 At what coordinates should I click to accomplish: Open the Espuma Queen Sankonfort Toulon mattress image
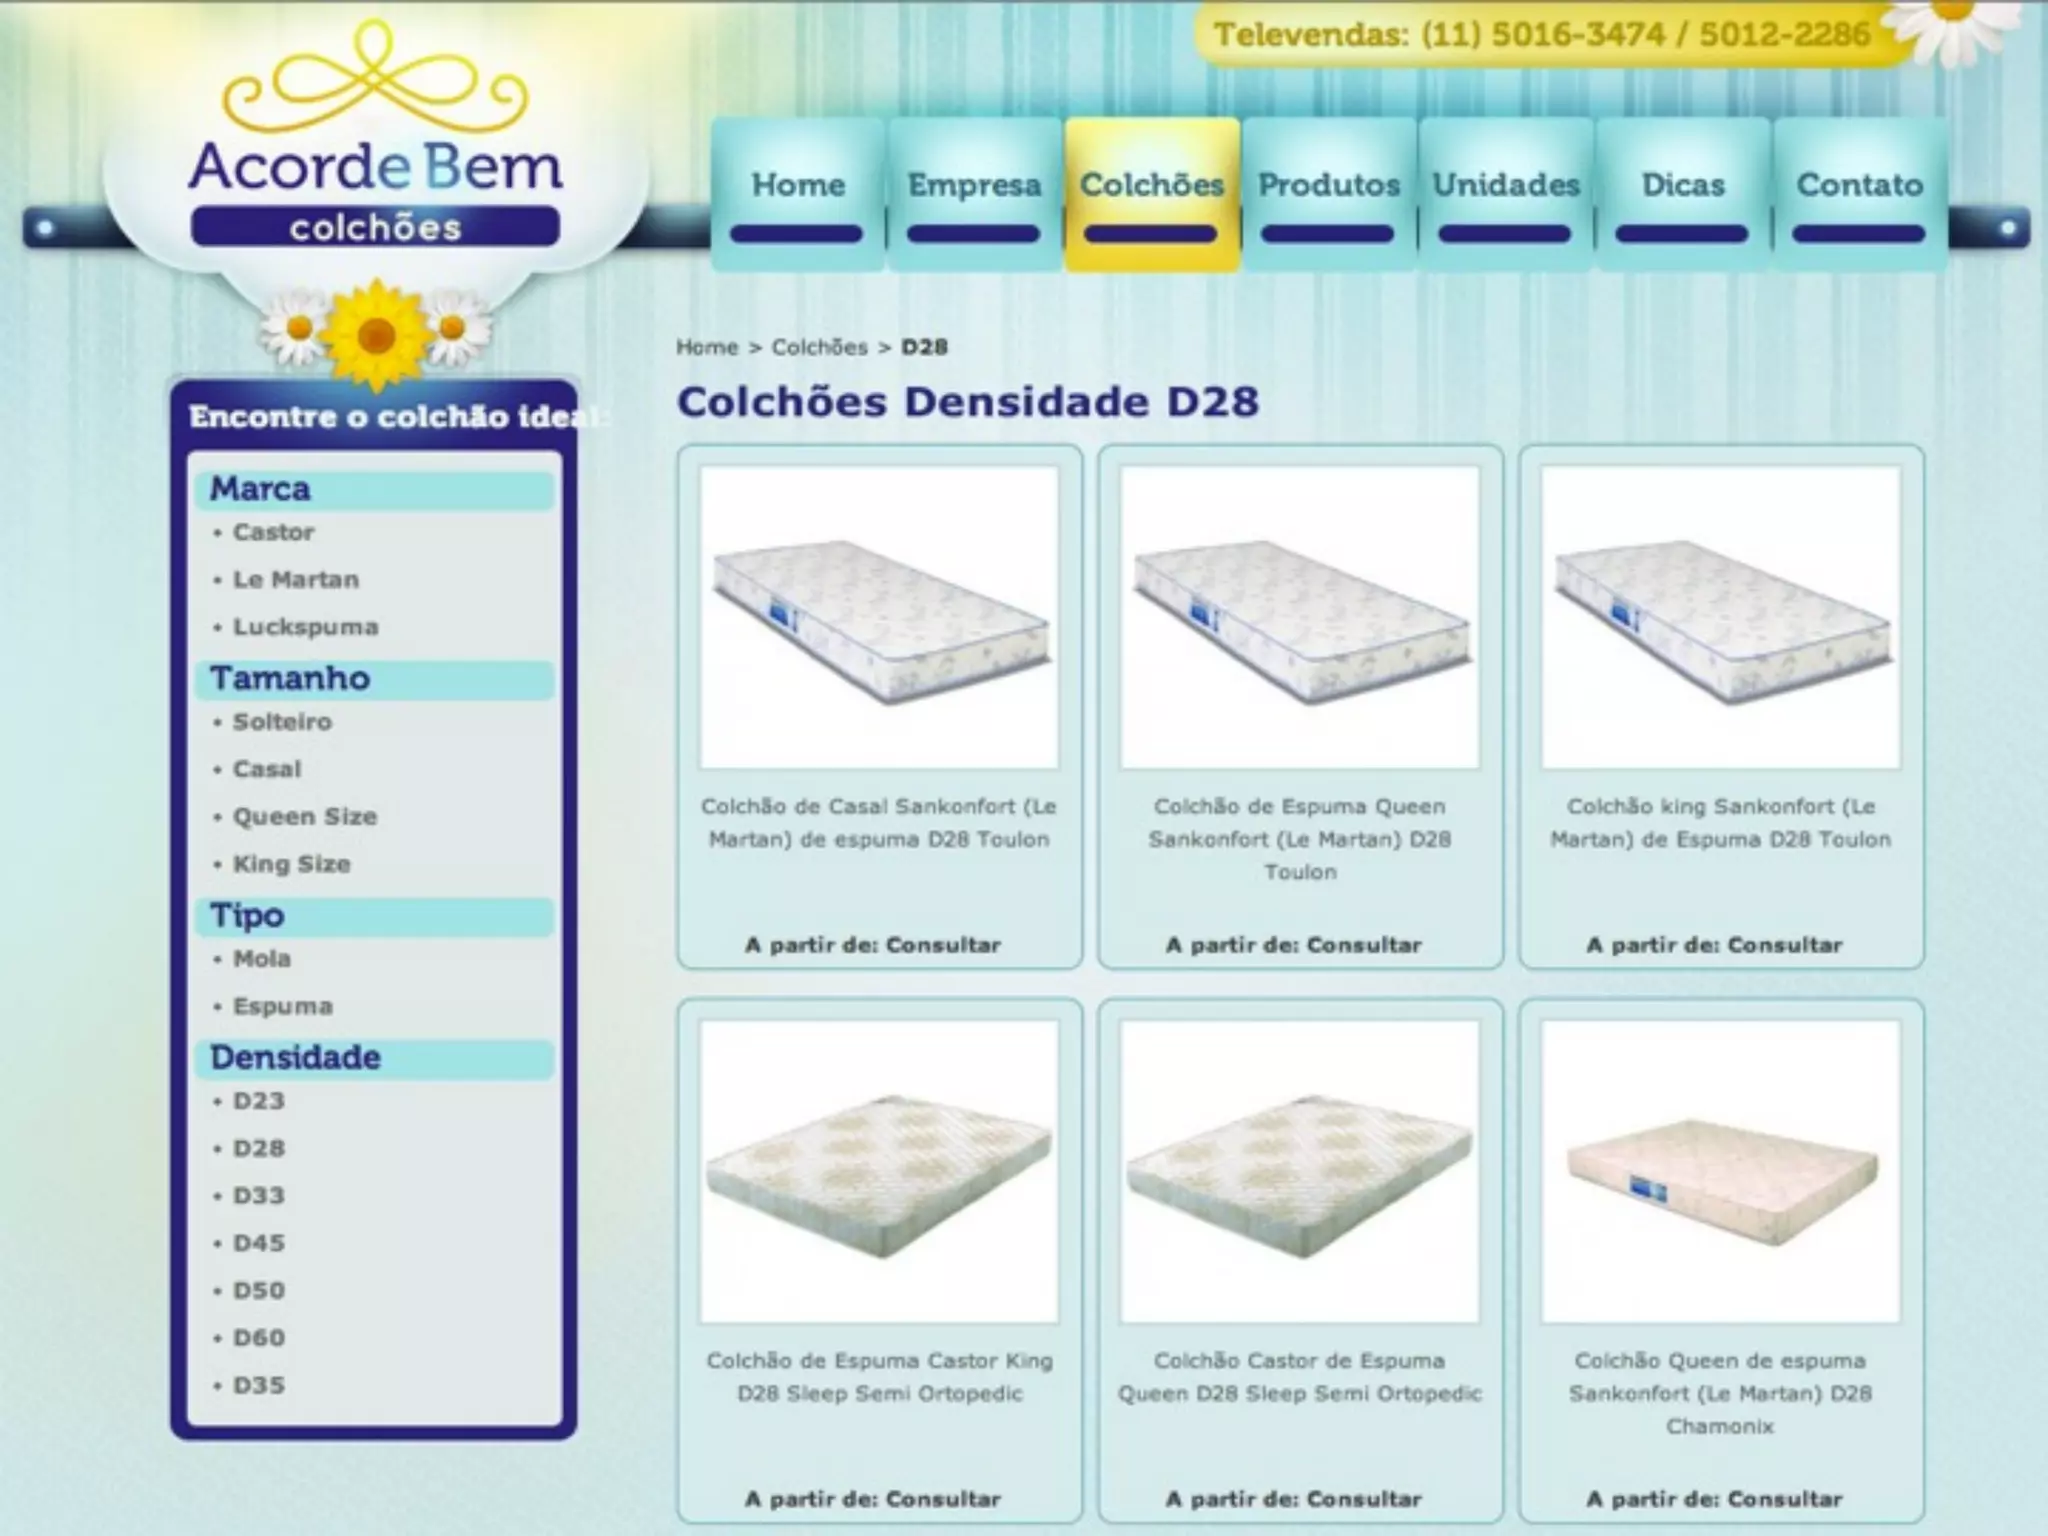[x=1299, y=617]
